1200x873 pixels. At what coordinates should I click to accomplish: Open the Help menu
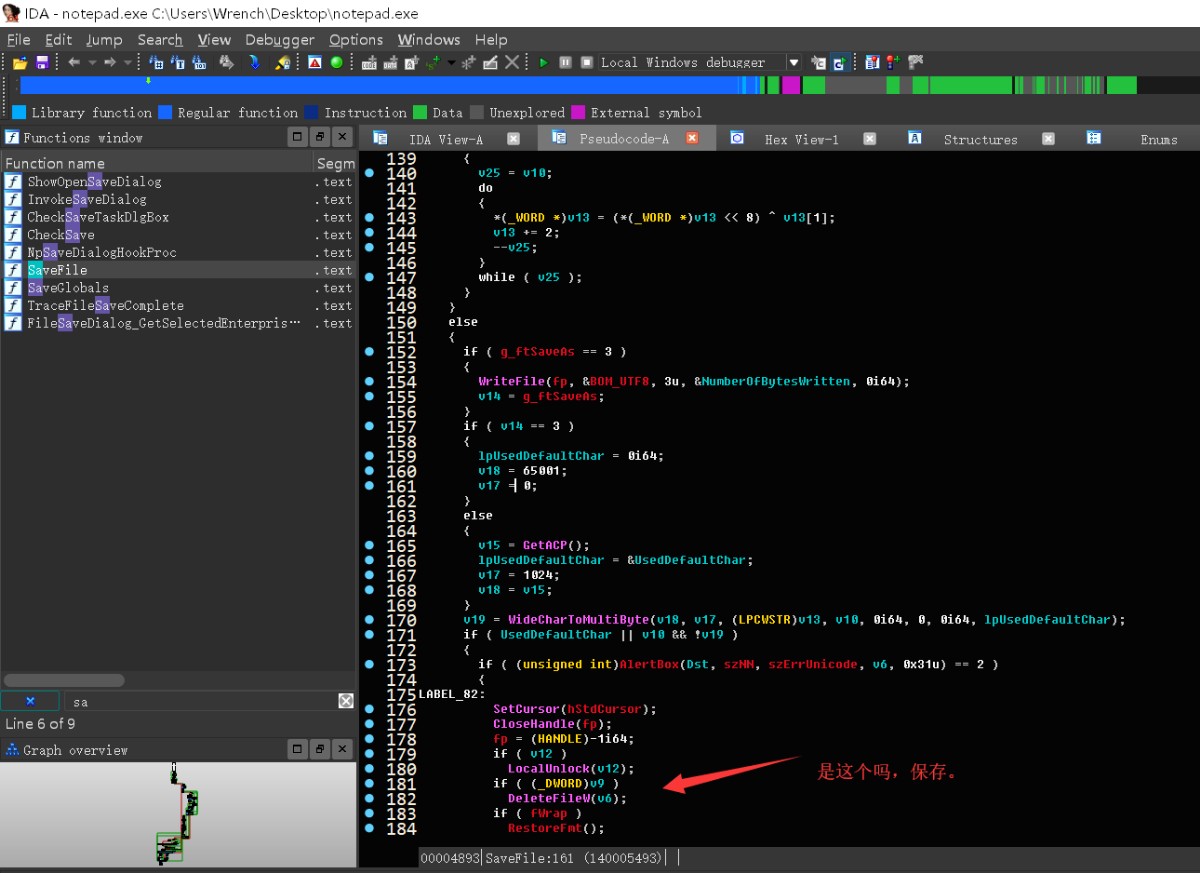point(491,40)
